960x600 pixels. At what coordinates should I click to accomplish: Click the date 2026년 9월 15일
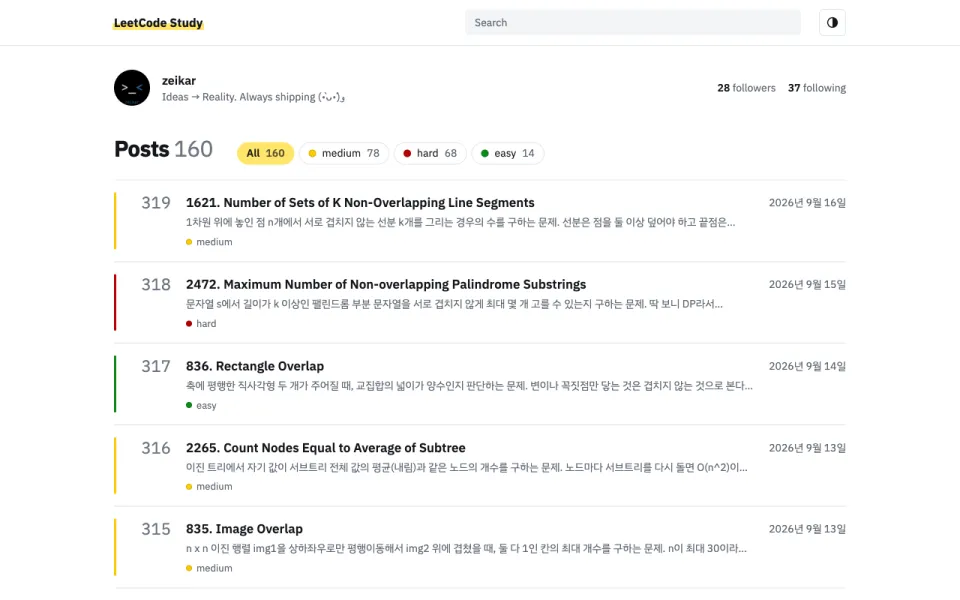pos(807,284)
